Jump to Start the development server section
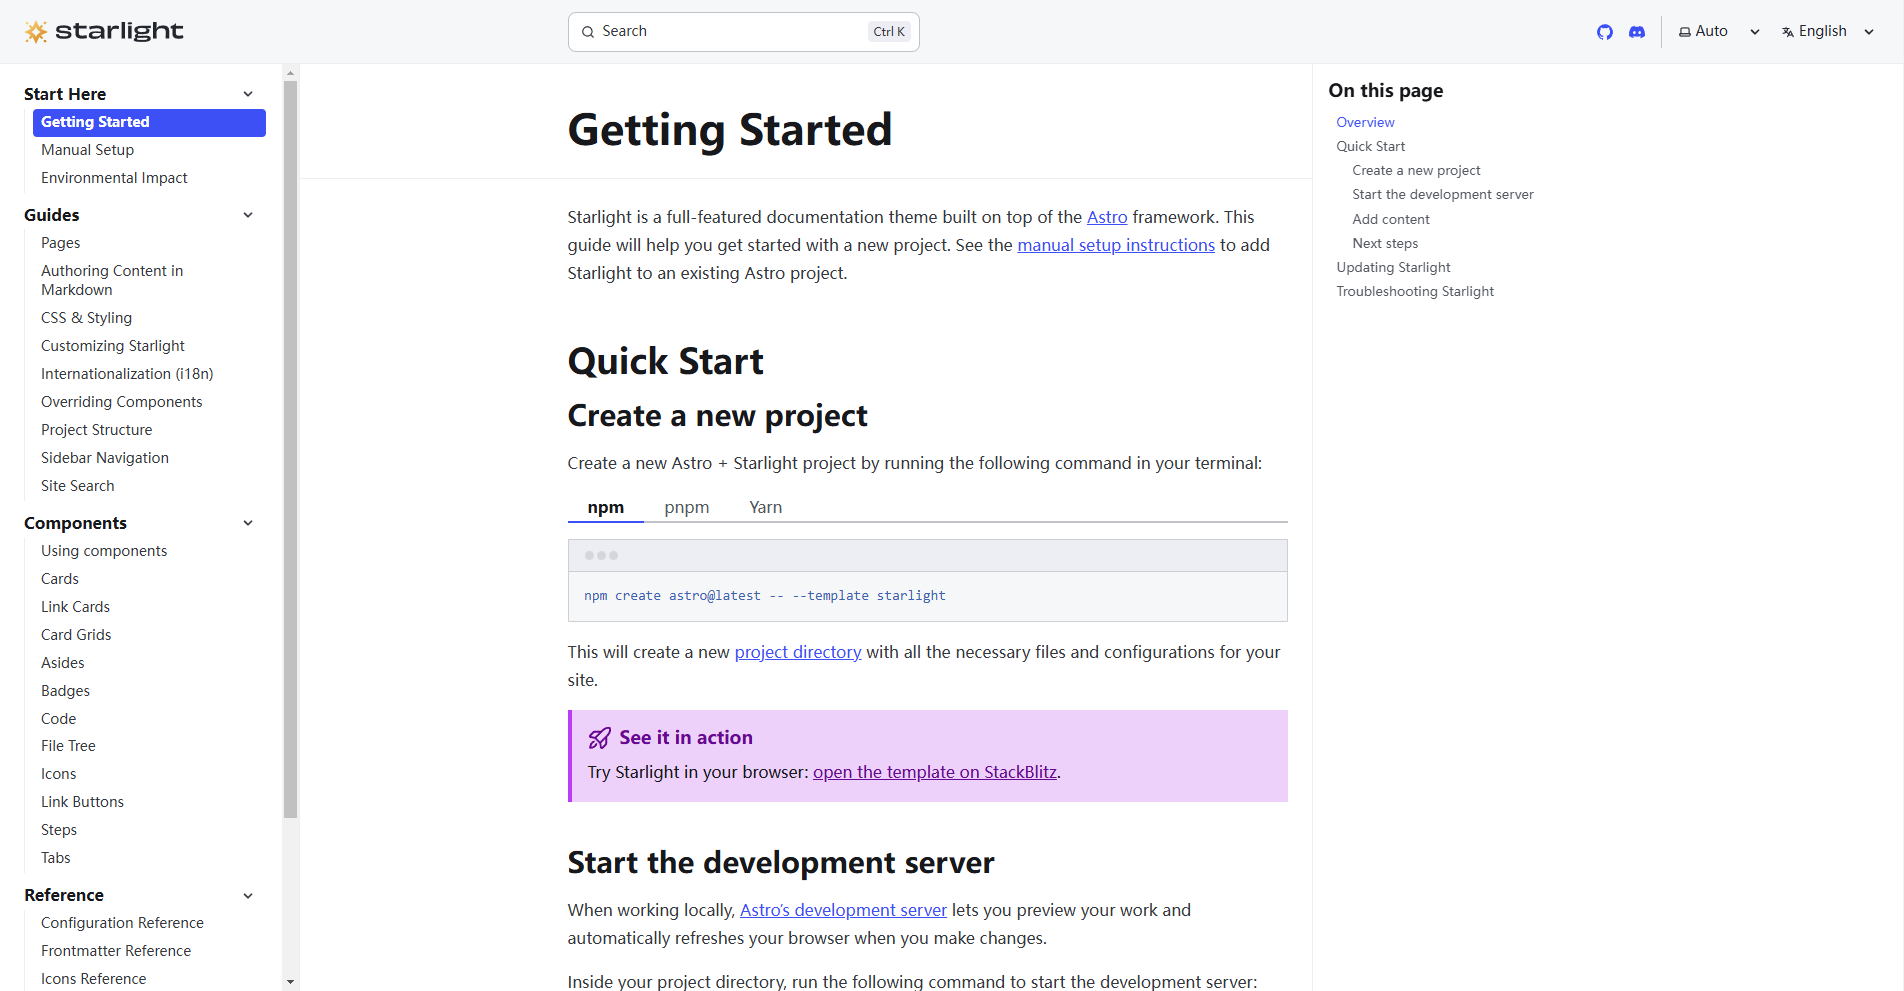Viewport: 1904px width, 991px height. pos(1442,194)
